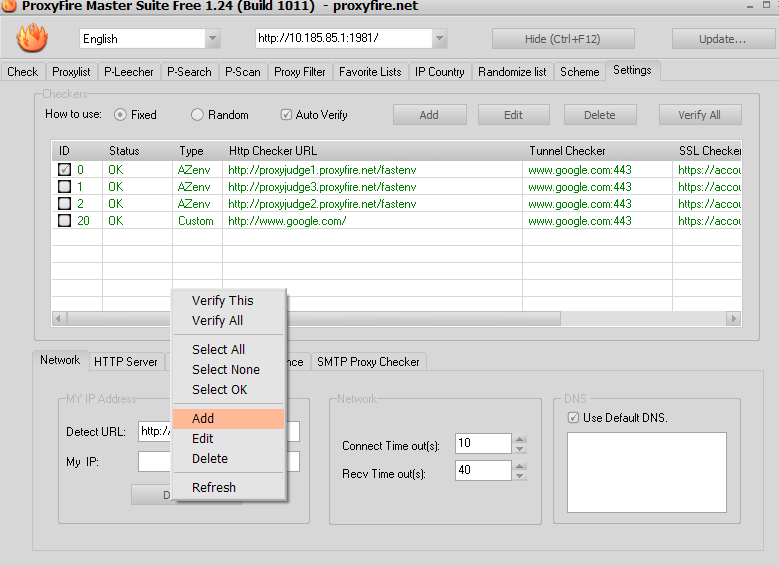The width and height of the screenshot is (779, 566).
Task: Click the horizontal scrollbar right arrow
Action: (x=733, y=319)
